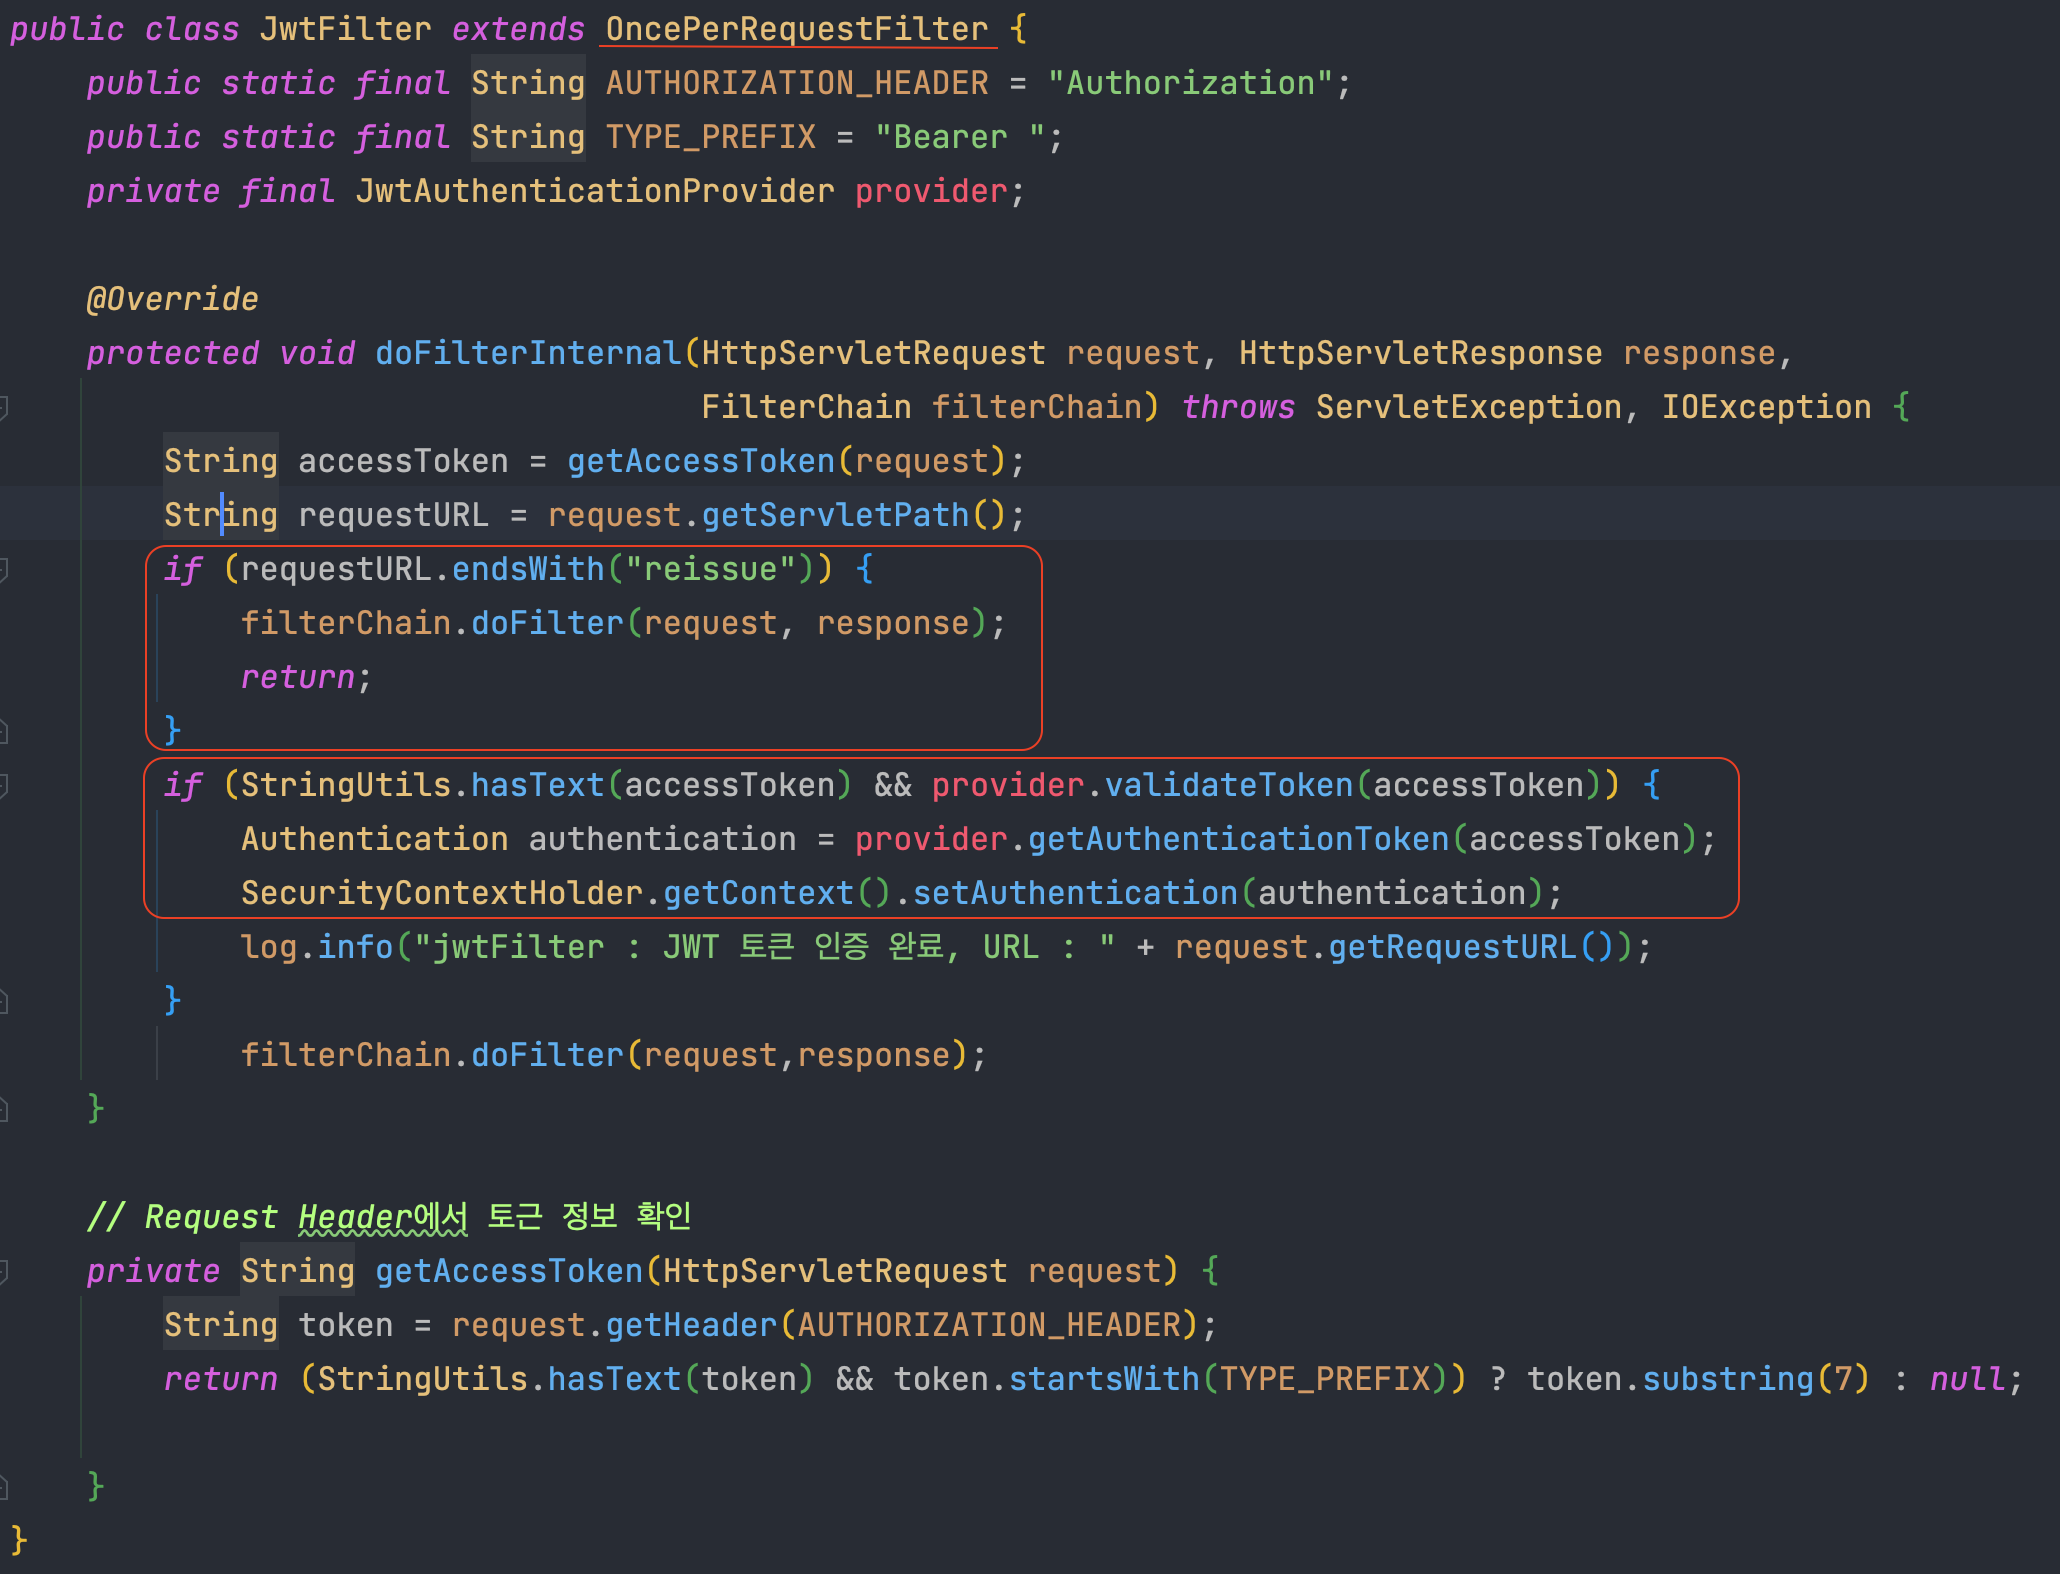Click the getAuthenticationToken method call
Image resolution: width=2060 pixels, height=1574 pixels.
click(1238, 839)
